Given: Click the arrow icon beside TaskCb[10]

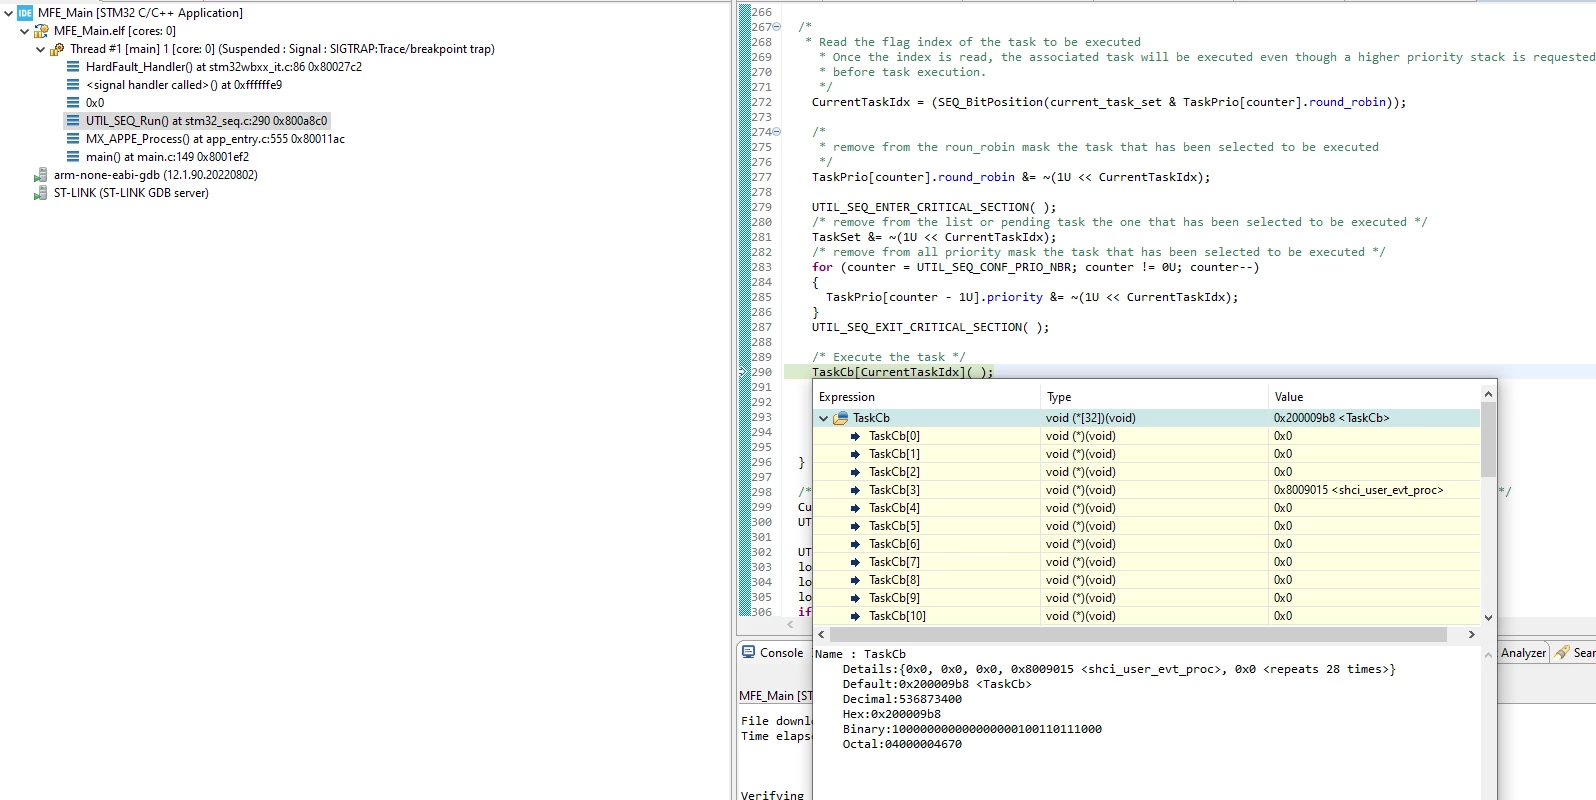Looking at the screenshot, I should coord(855,616).
